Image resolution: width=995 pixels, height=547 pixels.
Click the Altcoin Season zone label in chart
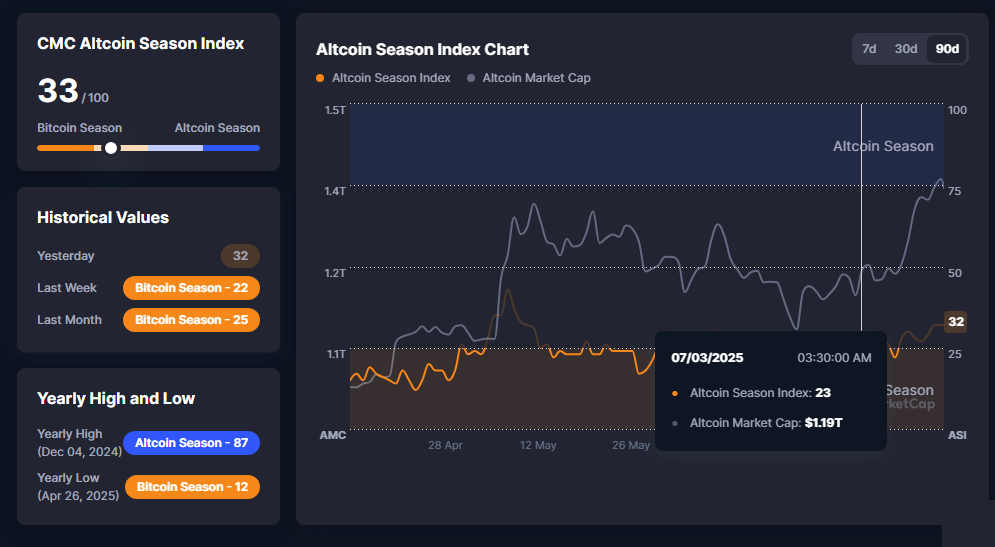883,146
